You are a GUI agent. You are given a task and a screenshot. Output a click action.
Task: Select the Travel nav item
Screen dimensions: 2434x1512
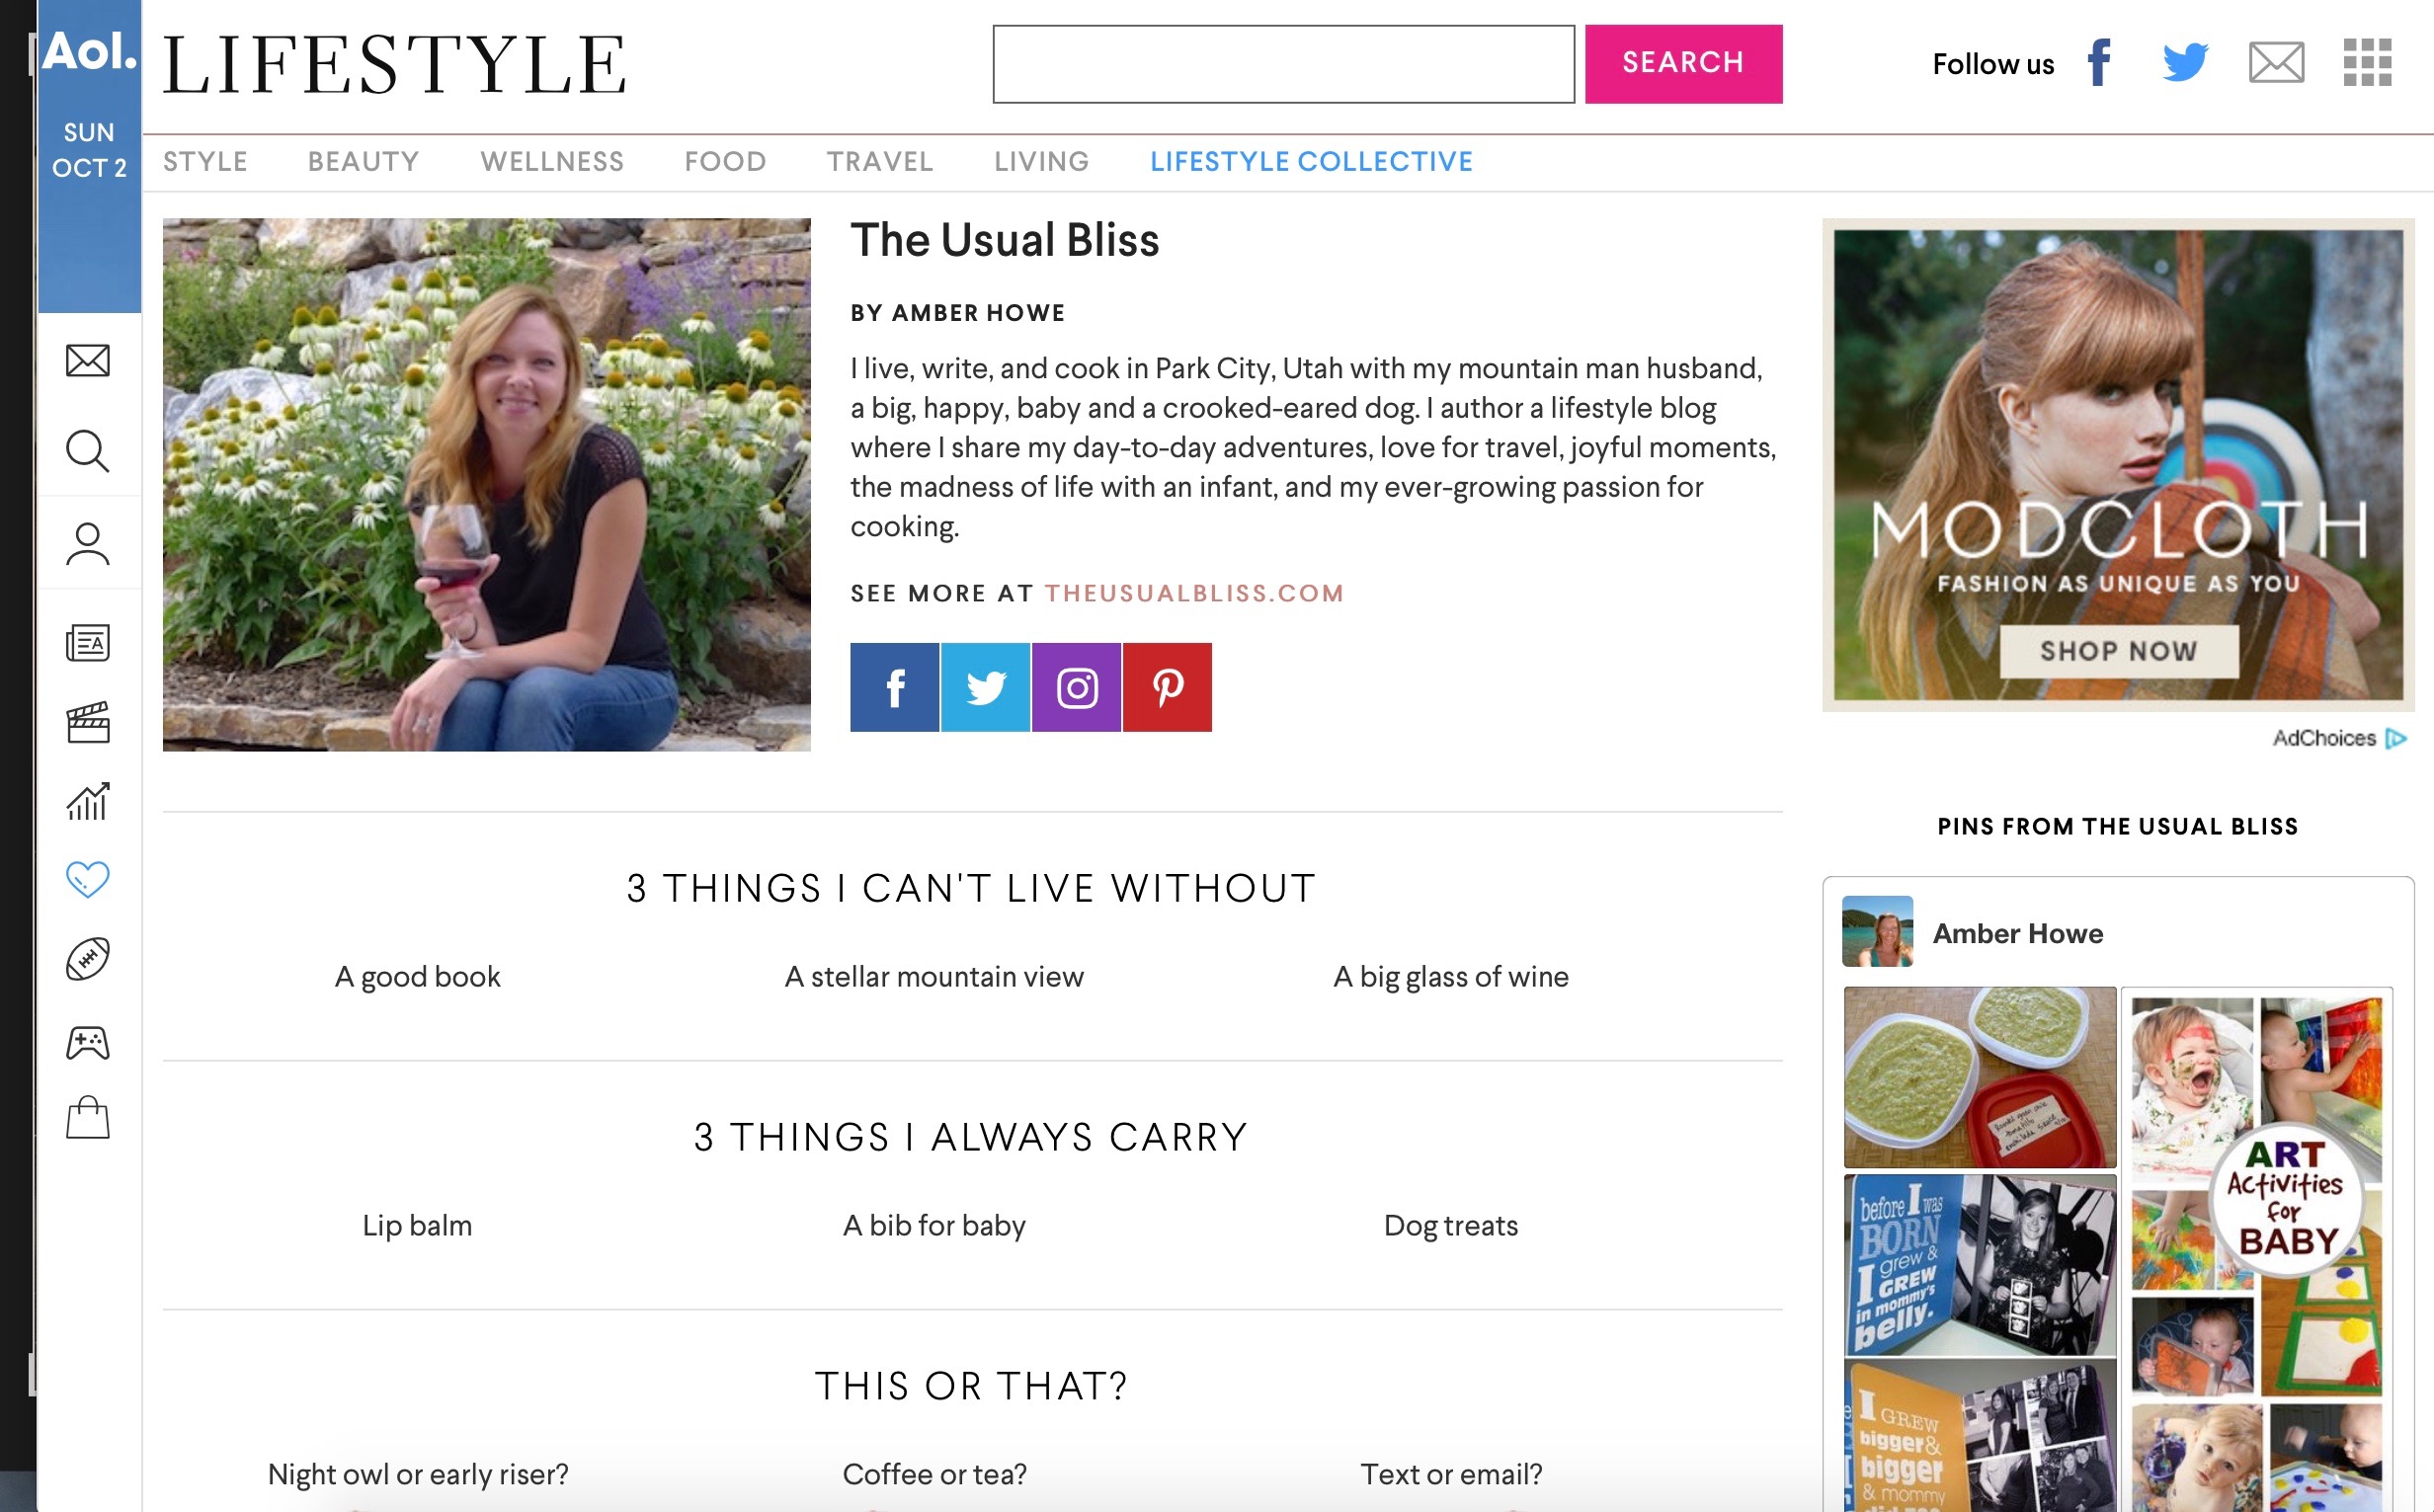tap(880, 162)
